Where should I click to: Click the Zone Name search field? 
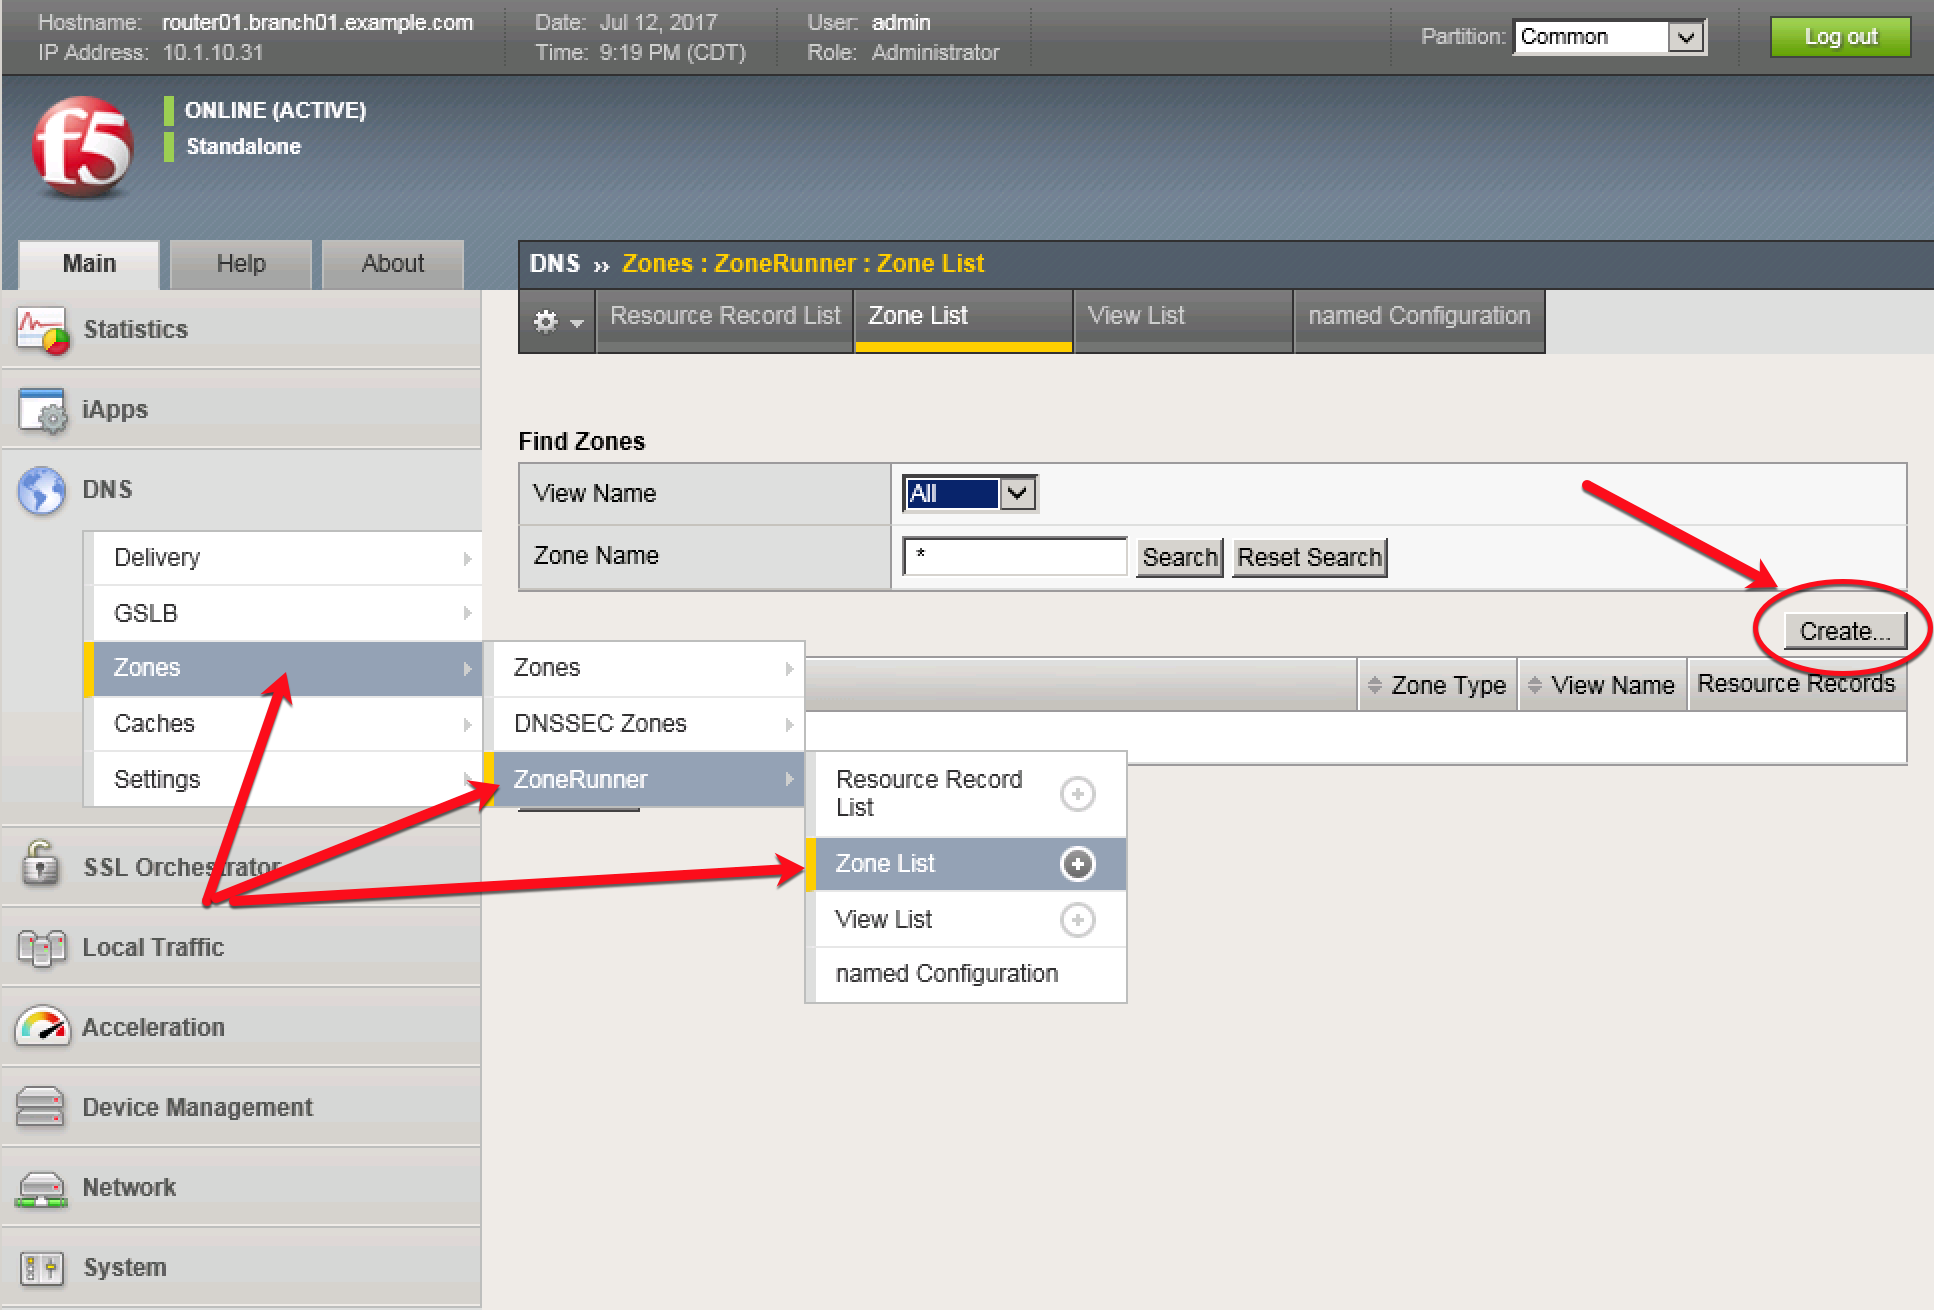[1015, 556]
